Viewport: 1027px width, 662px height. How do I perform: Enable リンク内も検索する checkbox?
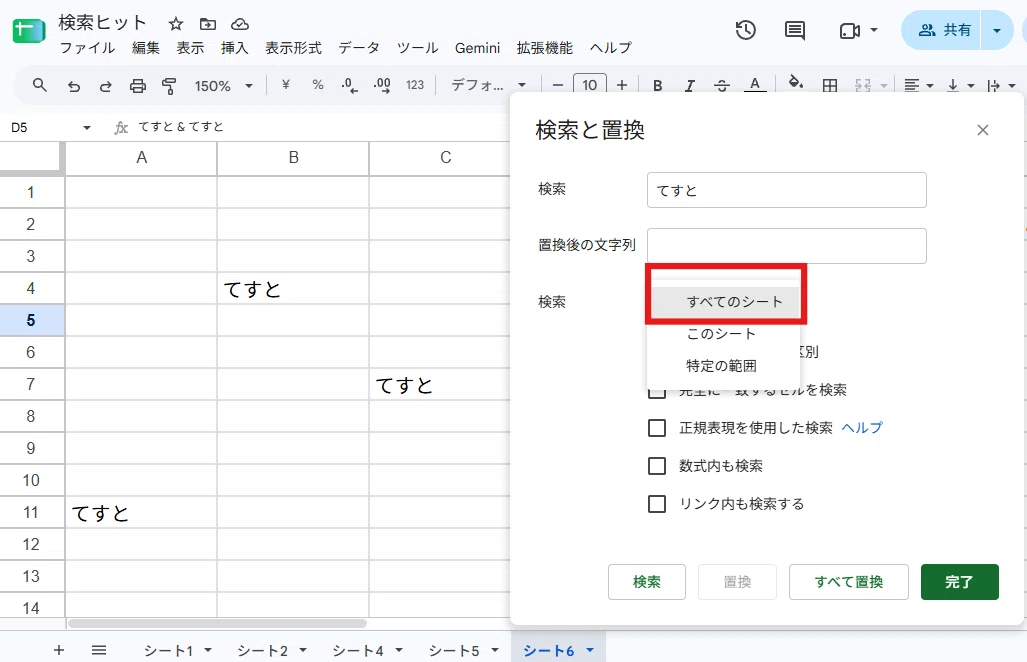(x=657, y=504)
